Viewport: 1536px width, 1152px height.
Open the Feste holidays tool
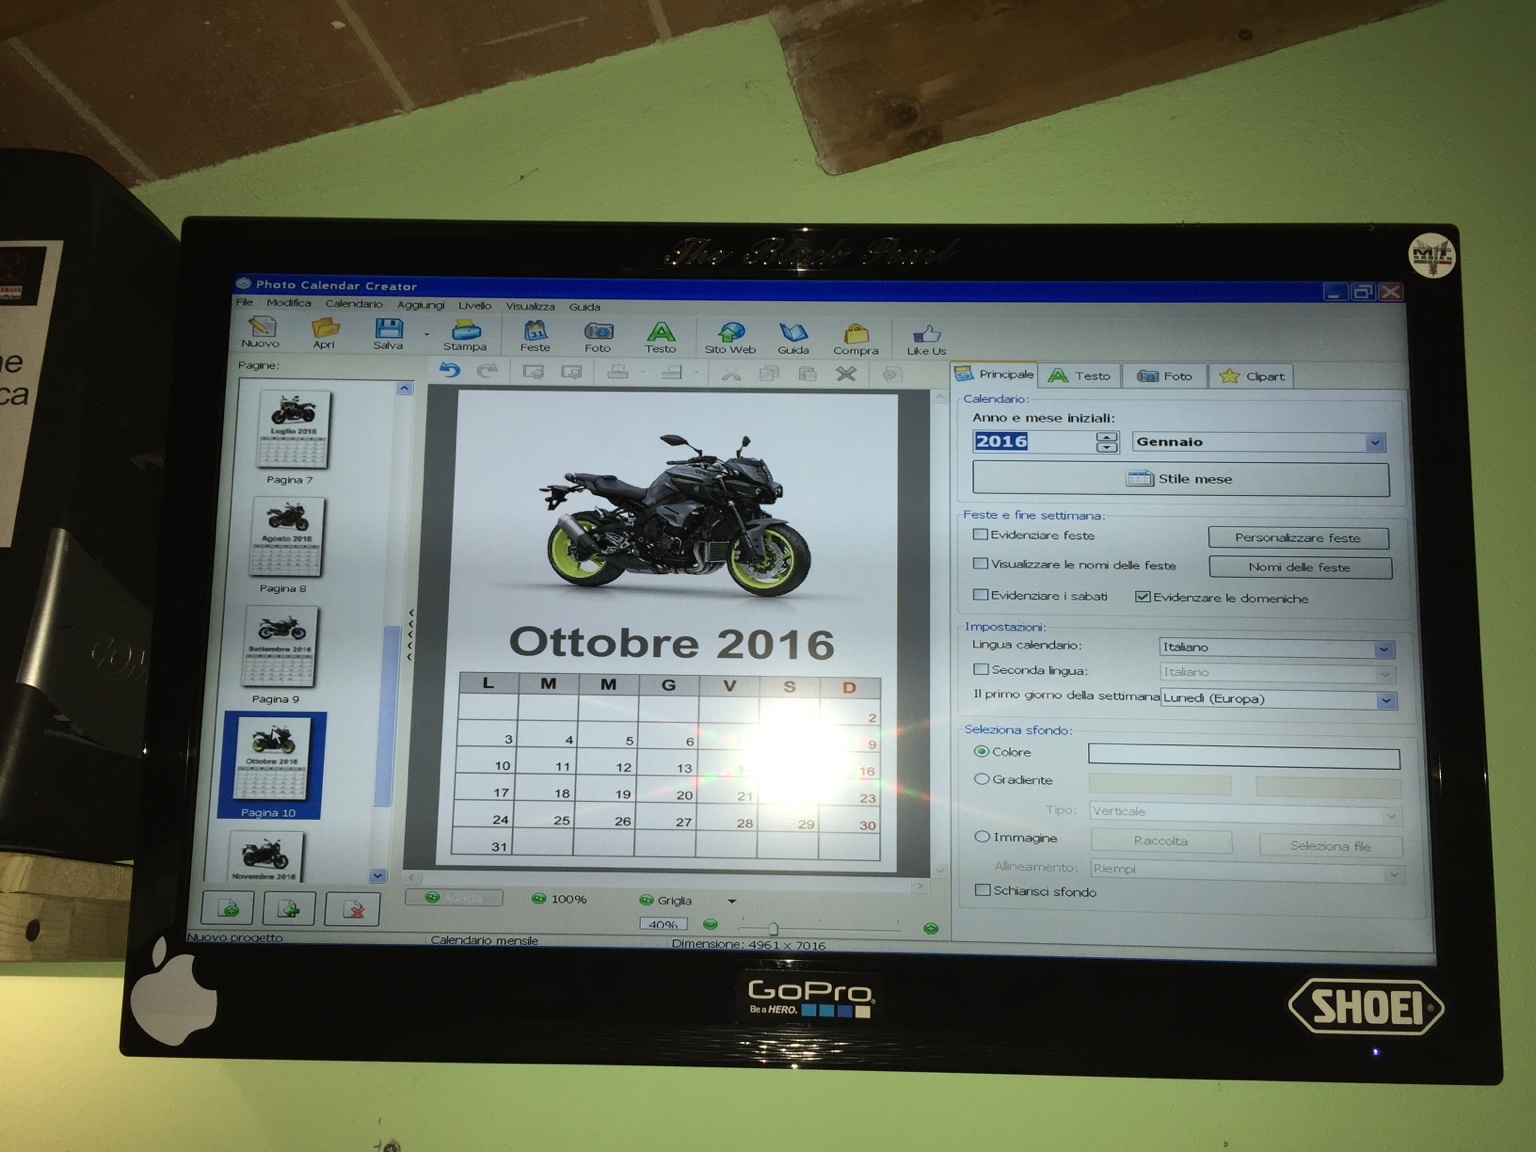[x=535, y=336]
